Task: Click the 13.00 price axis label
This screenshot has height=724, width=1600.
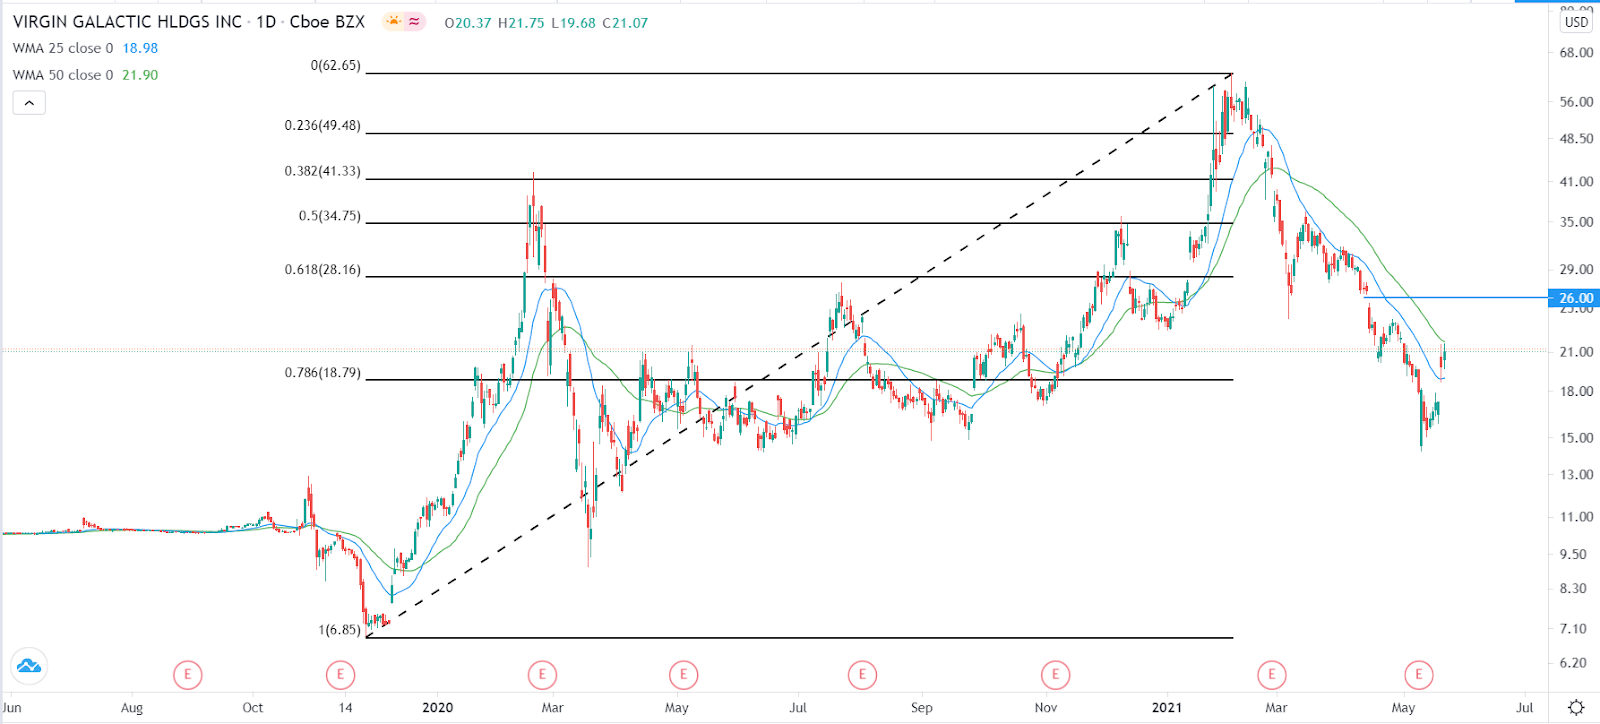Action: pyautogui.click(x=1576, y=475)
